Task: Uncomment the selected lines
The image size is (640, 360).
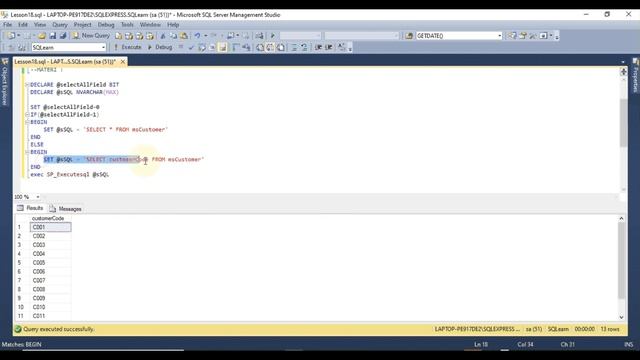Action: click(x=304, y=47)
